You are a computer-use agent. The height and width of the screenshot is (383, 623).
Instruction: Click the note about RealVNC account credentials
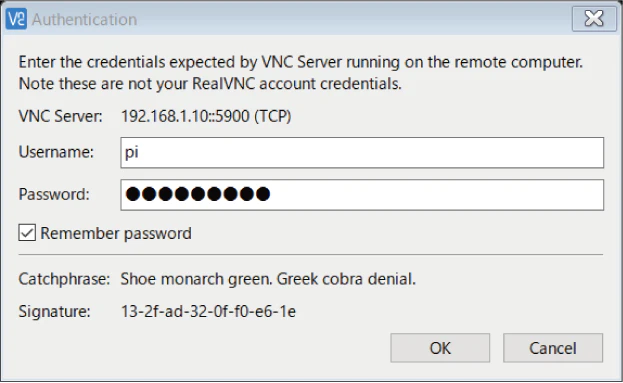click(x=210, y=84)
